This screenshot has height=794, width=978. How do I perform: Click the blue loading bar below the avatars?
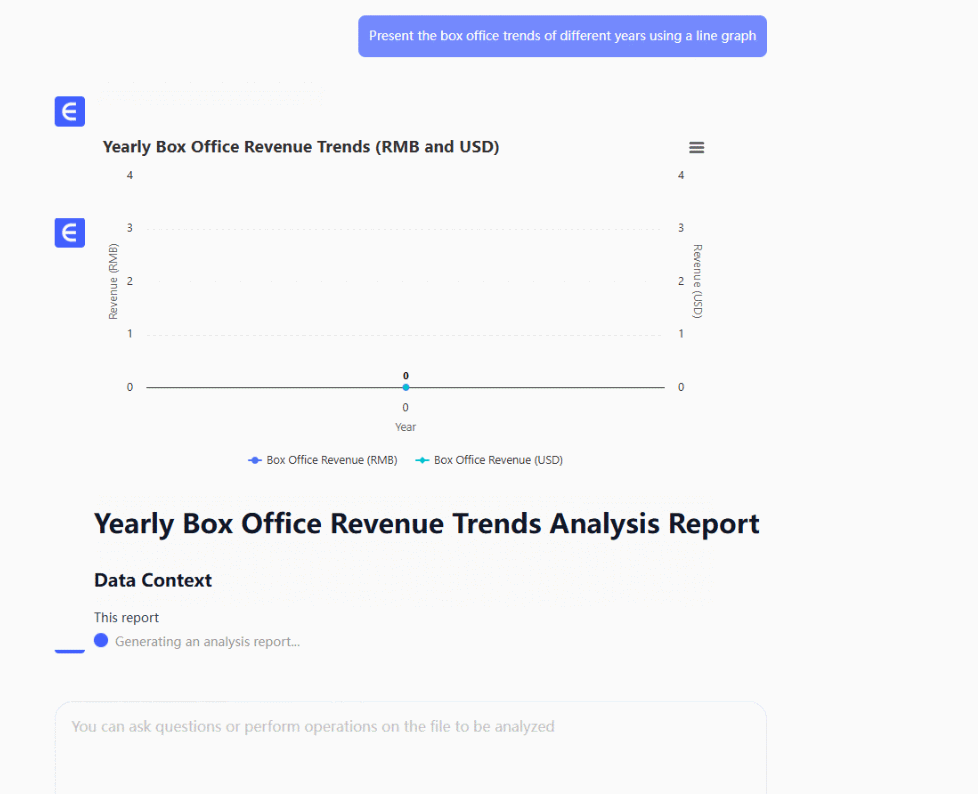[70, 652]
